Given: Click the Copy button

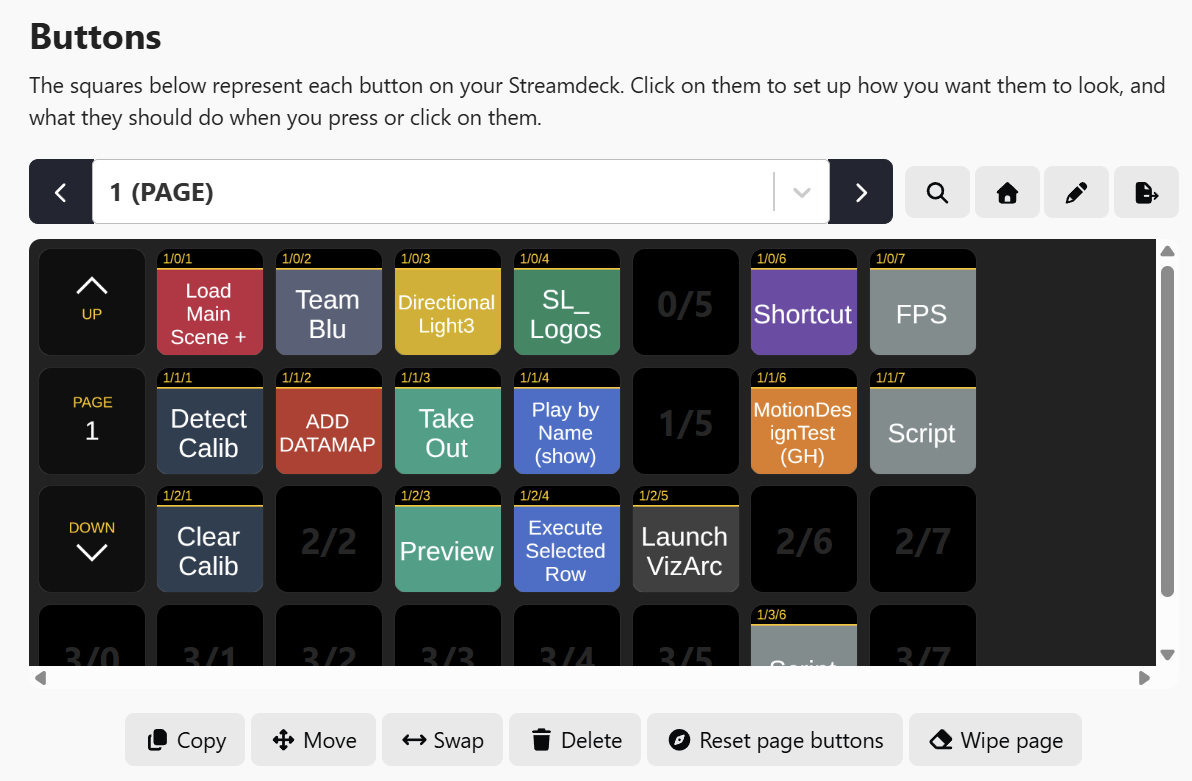Looking at the screenshot, I should point(185,740).
